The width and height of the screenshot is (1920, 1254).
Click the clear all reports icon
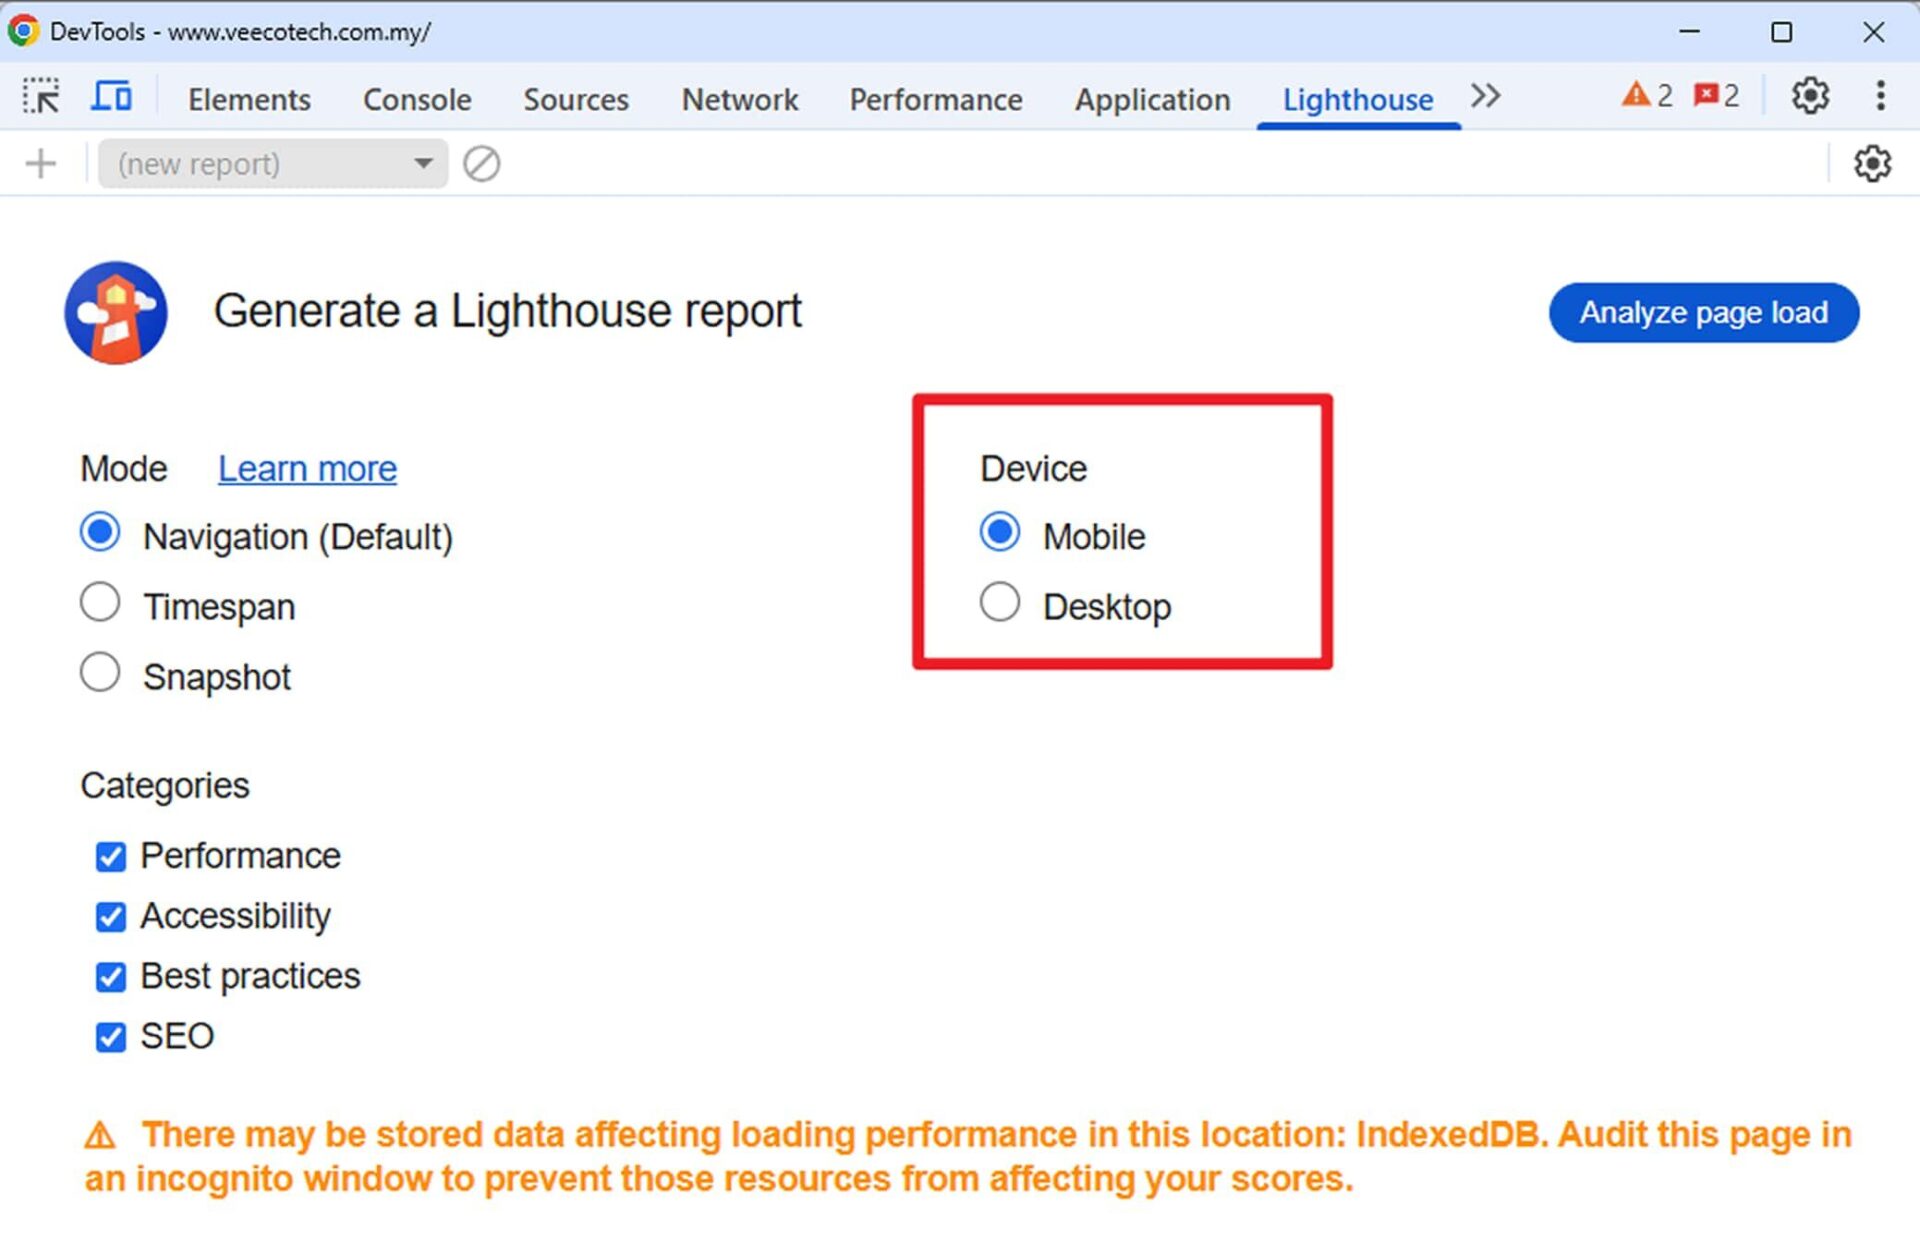[481, 163]
